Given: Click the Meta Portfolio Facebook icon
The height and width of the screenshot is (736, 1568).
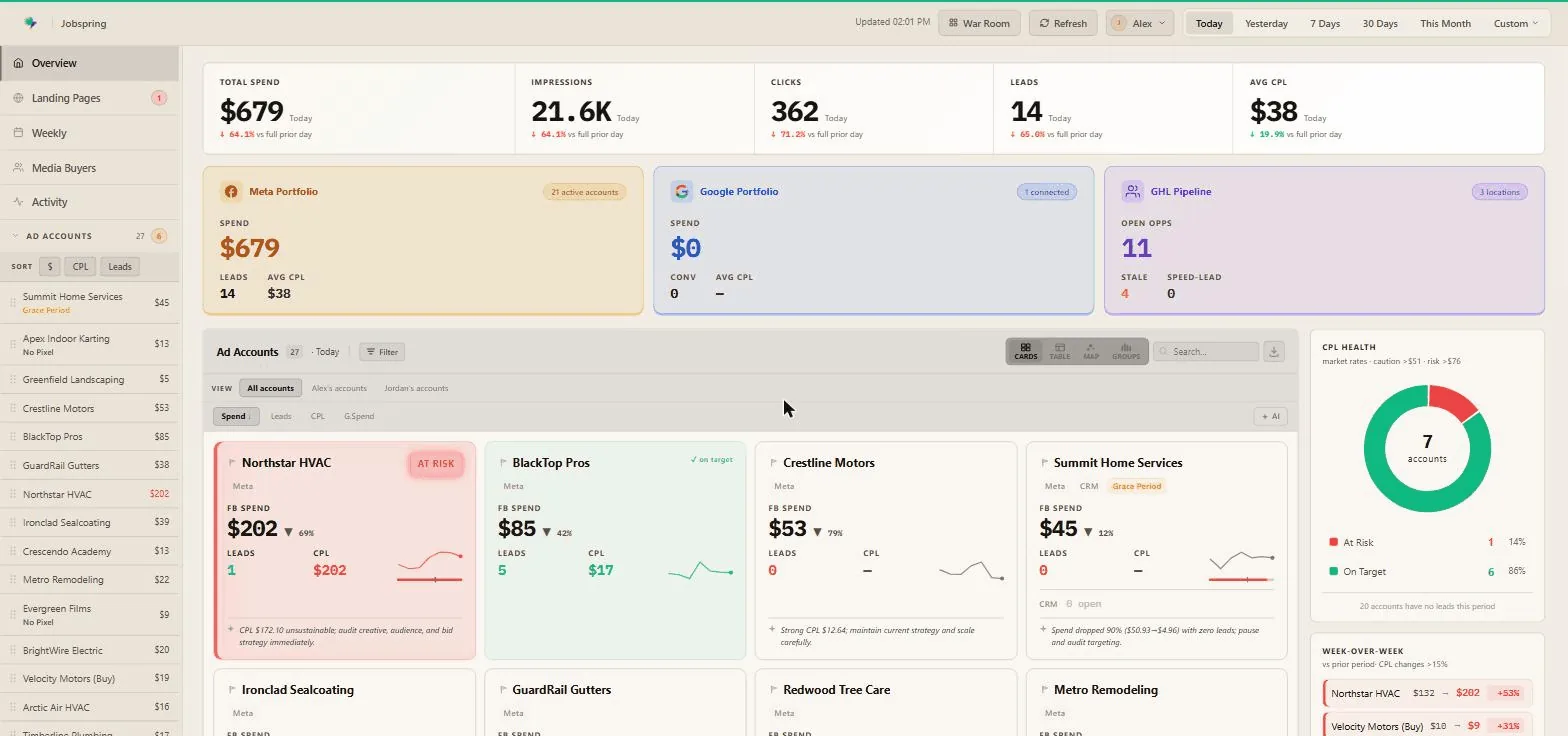Looking at the screenshot, I should point(231,192).
